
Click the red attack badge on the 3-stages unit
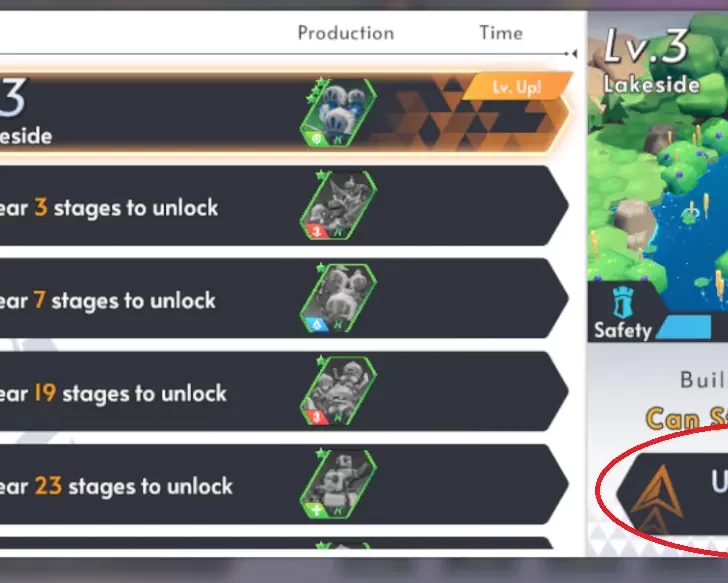pyautogui.click(x=318, y=231)
